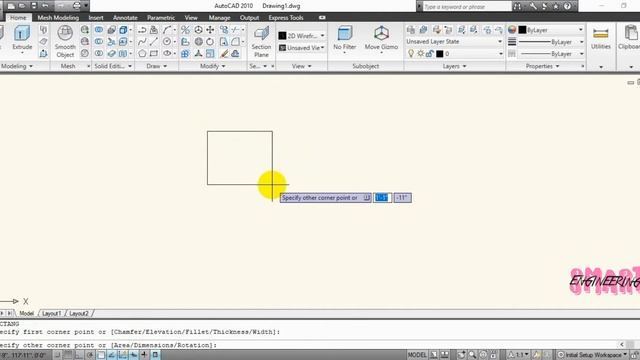Toggle layer 0 freeze sun icon

[420, 53]
